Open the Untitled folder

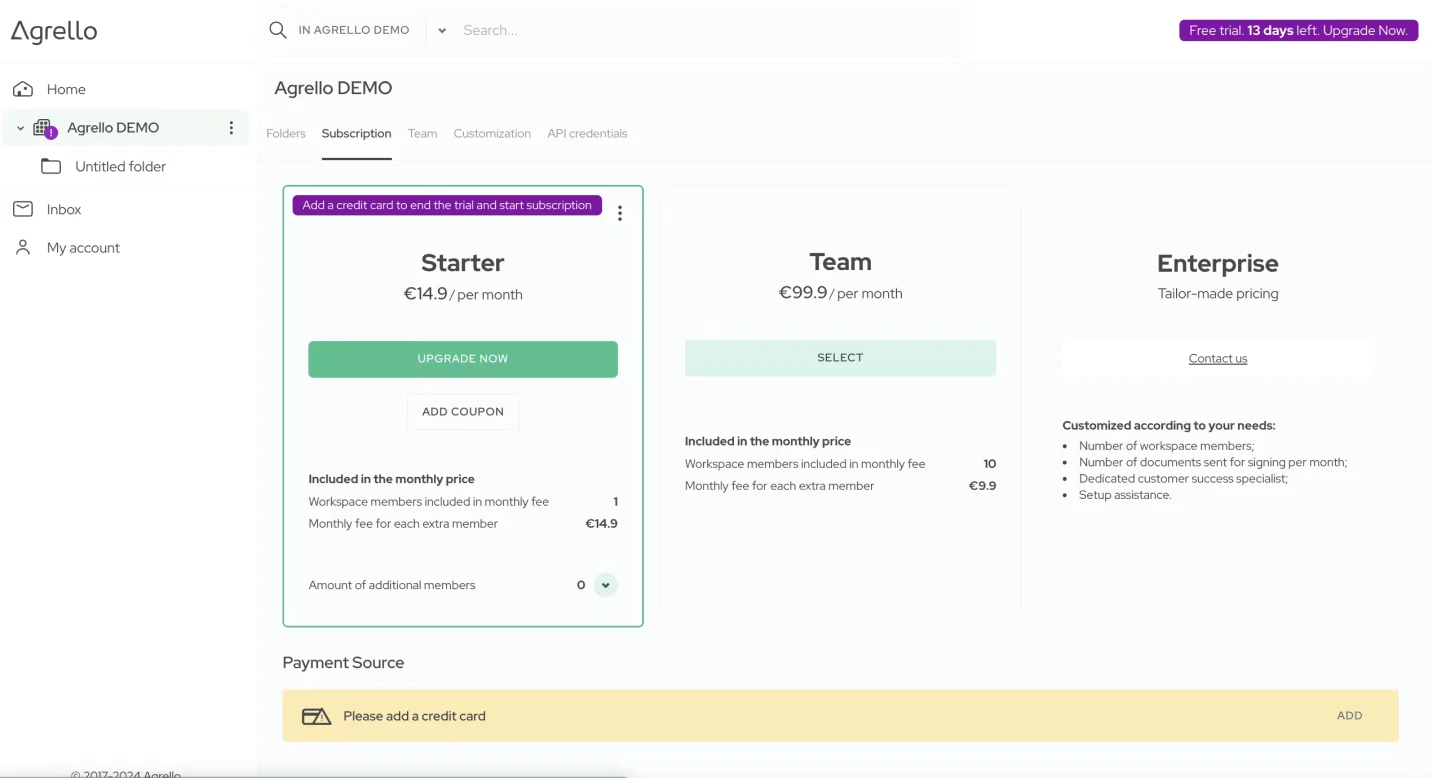point(119,166)
